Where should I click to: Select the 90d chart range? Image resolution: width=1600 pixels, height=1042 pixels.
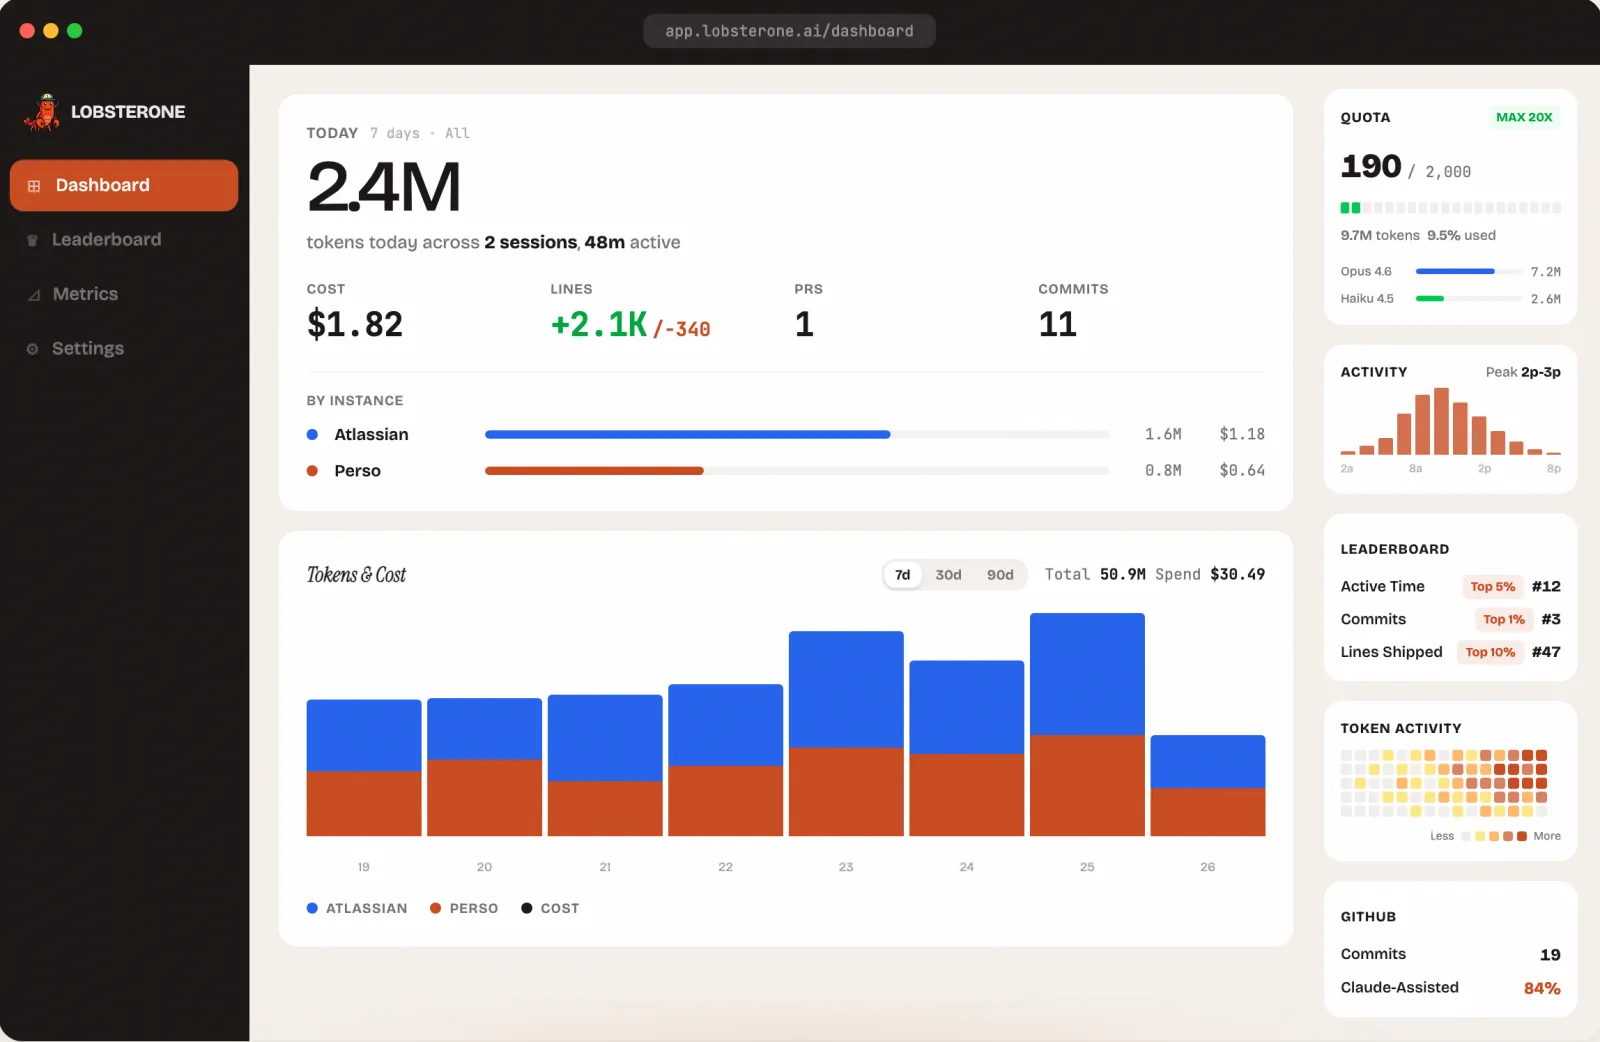click(1000, 575)
